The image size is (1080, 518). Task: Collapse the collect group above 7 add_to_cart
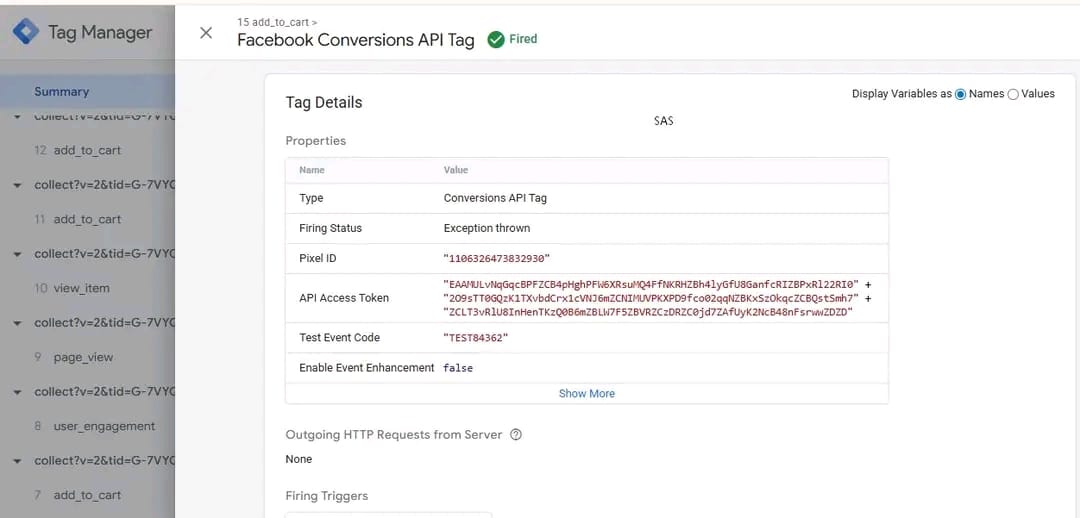[17, 461]
